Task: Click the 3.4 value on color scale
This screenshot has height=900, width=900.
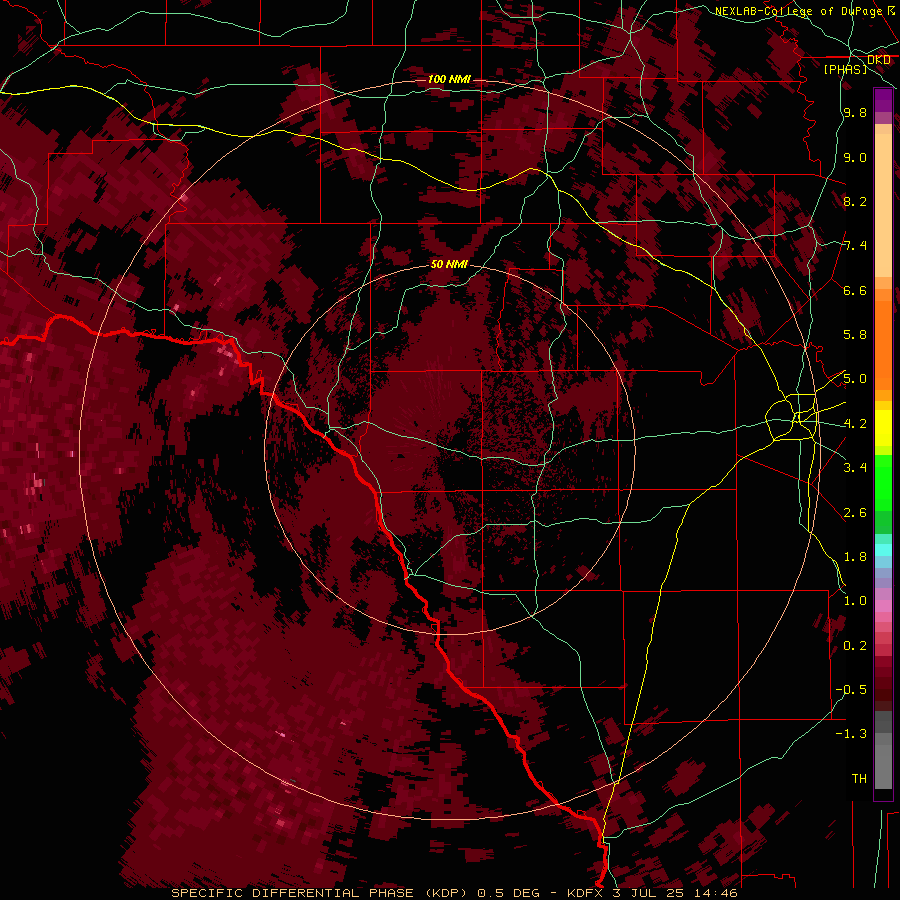Action: coord(855,468)
